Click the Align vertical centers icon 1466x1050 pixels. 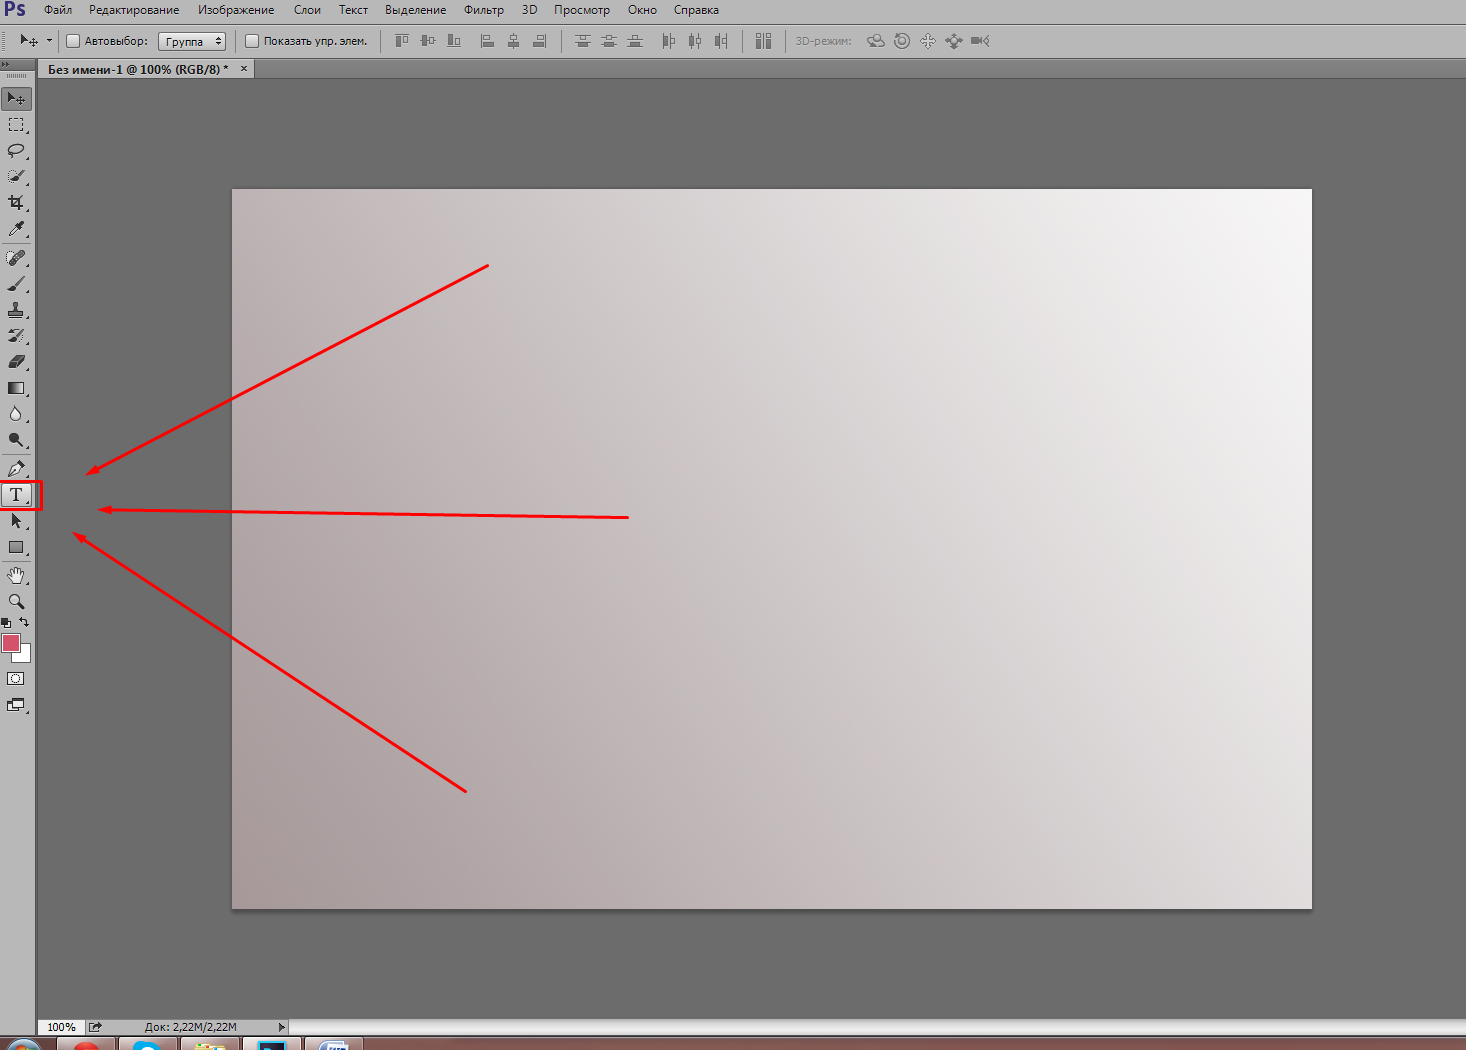[x=428, y=41]
